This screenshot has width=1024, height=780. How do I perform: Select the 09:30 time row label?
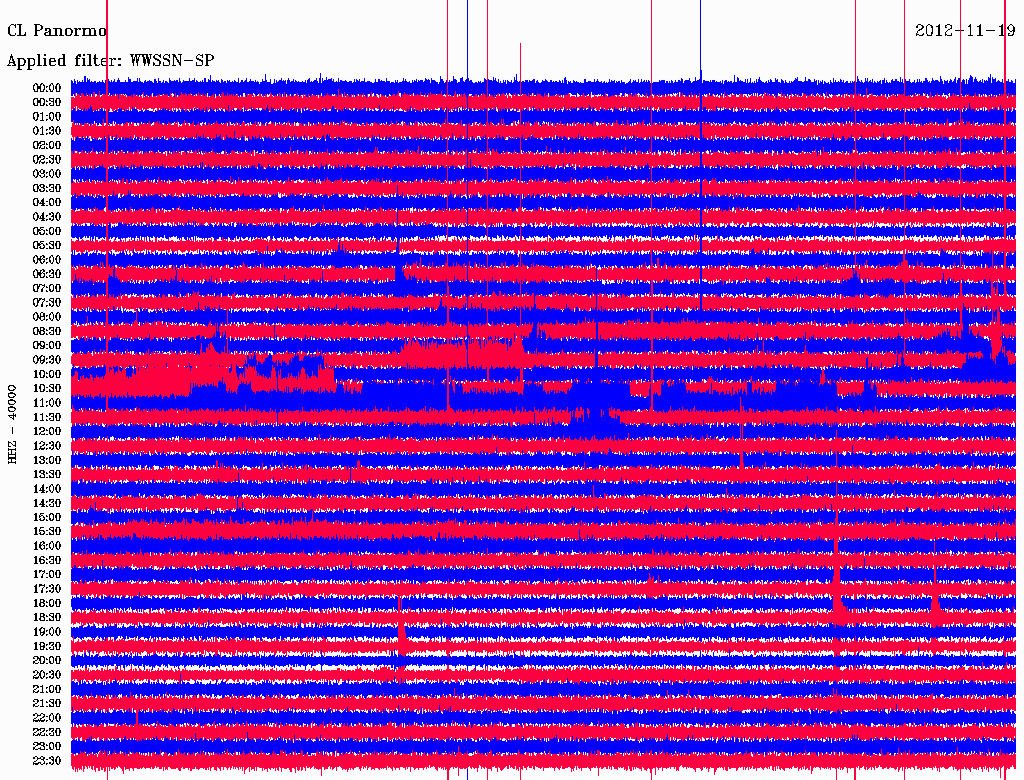click(x=47, y=360)
